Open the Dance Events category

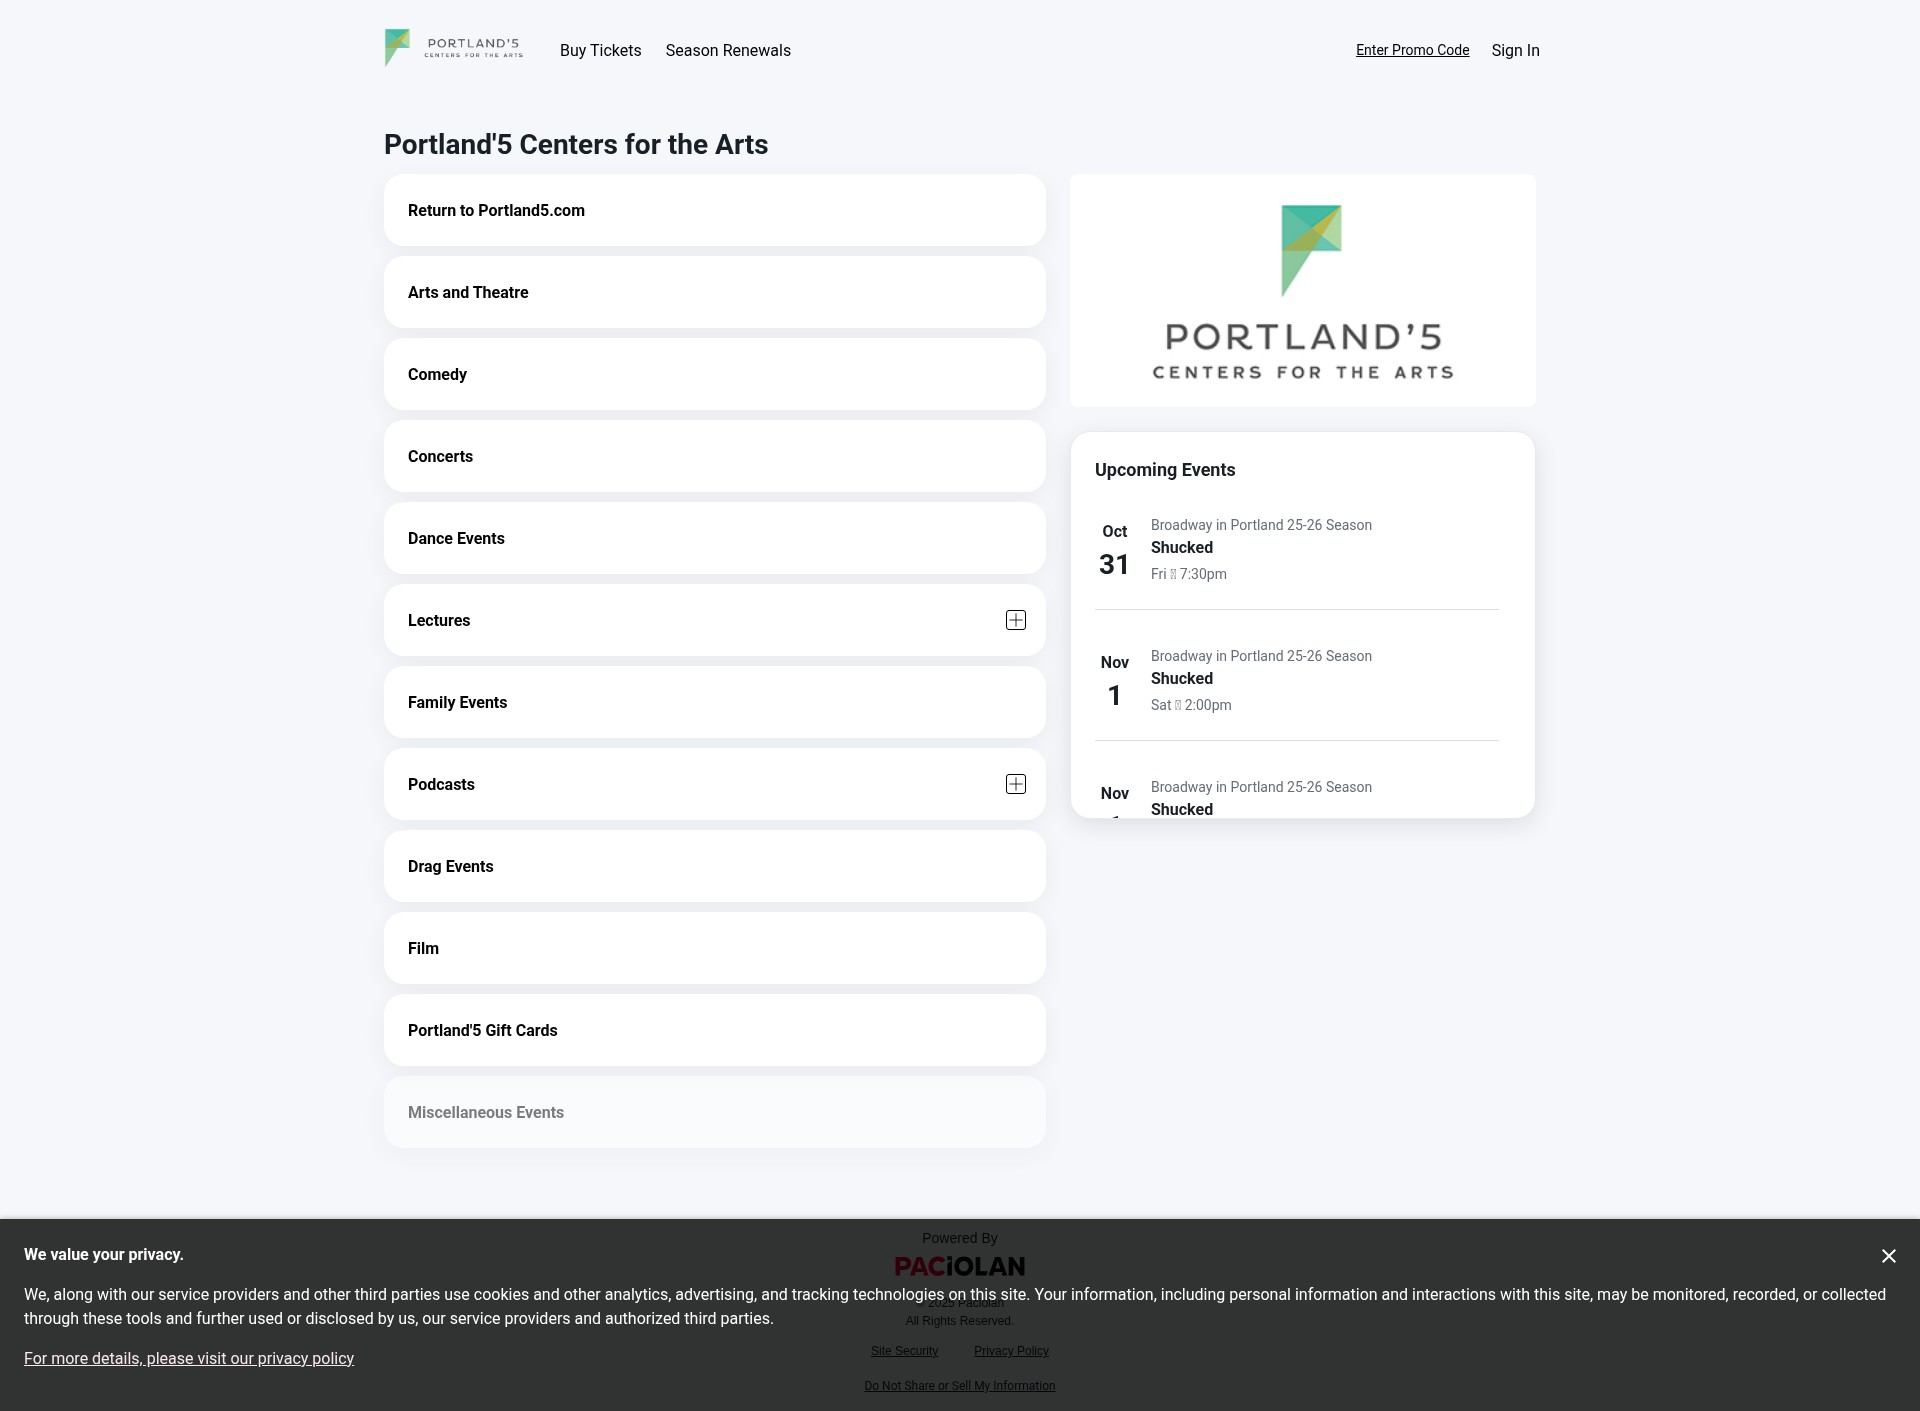[x=715, y=538]
